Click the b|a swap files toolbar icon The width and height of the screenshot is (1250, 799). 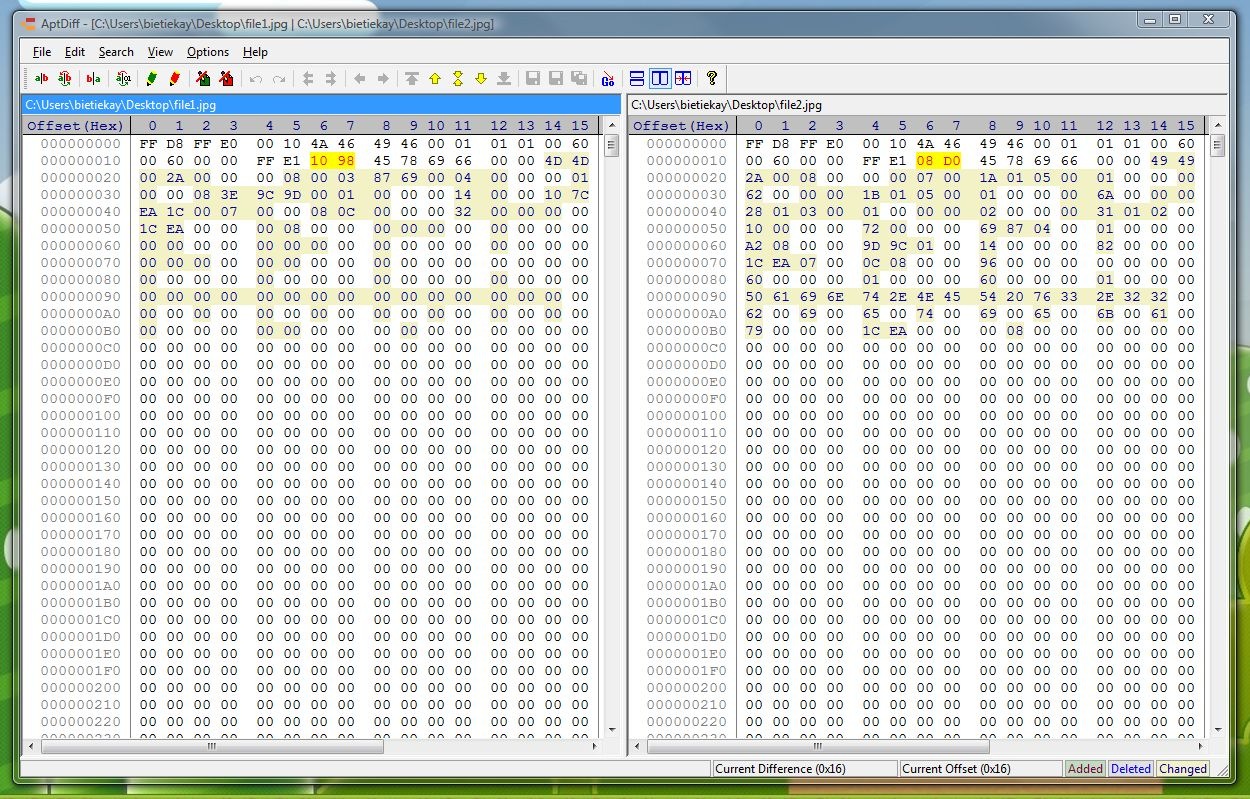tap(93, 78)
